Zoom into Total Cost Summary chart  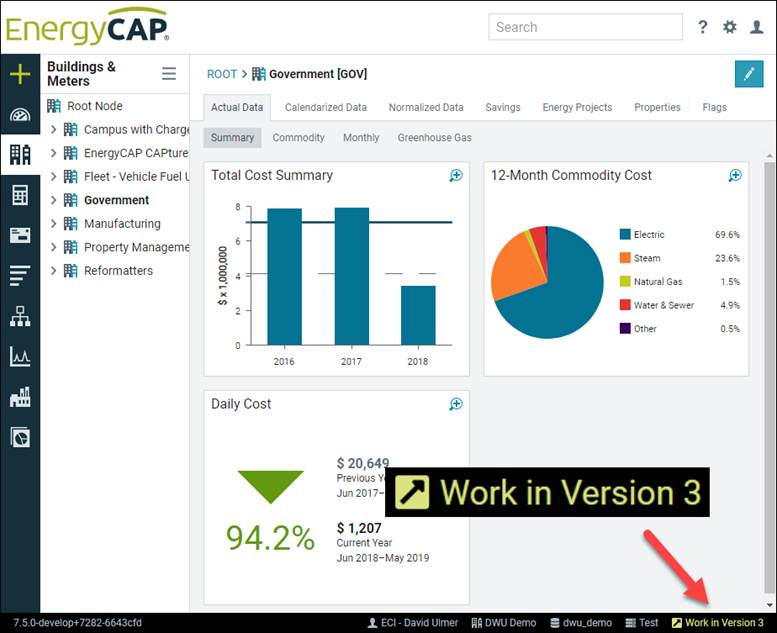(456, 176)
